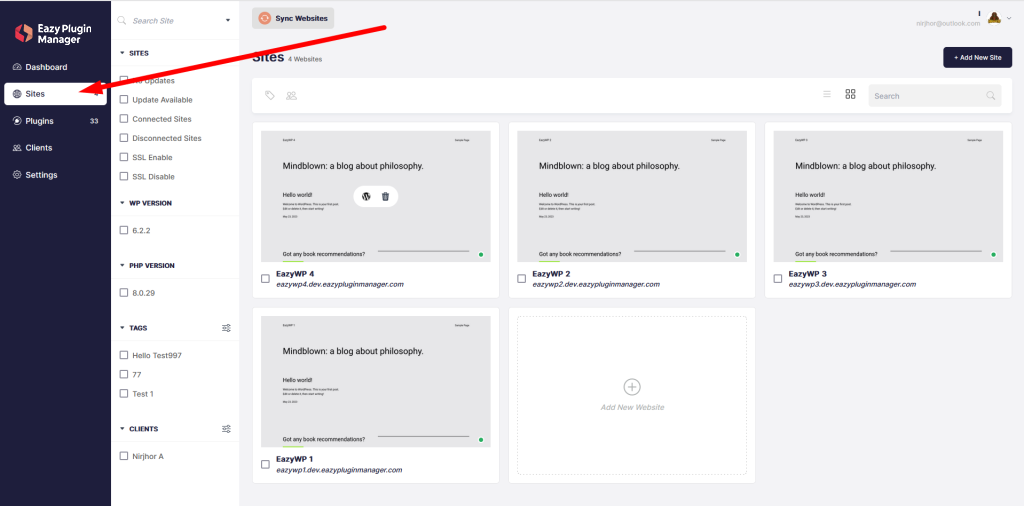Click the EazyWP 2 site title
The image size is (1024, 506).
pos(551,274)
